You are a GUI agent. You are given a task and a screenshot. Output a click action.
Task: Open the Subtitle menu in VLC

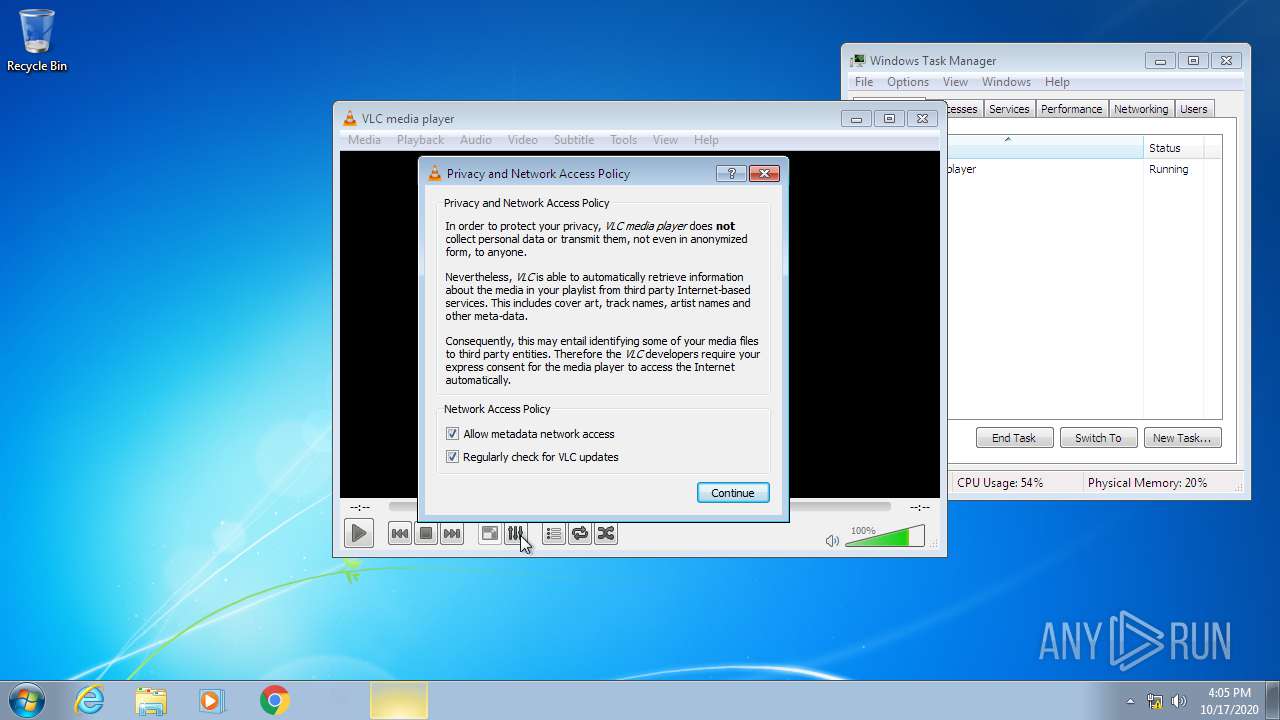[x=574, y=140]
